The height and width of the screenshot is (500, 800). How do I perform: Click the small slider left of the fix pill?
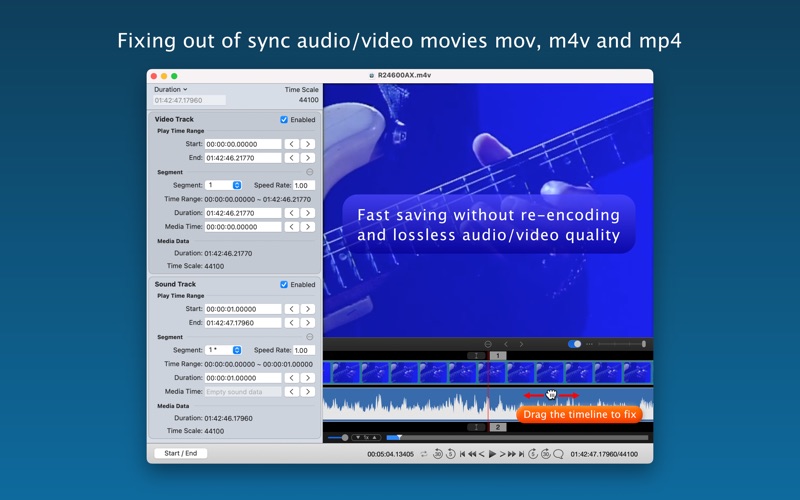click(x=338, y=438)
